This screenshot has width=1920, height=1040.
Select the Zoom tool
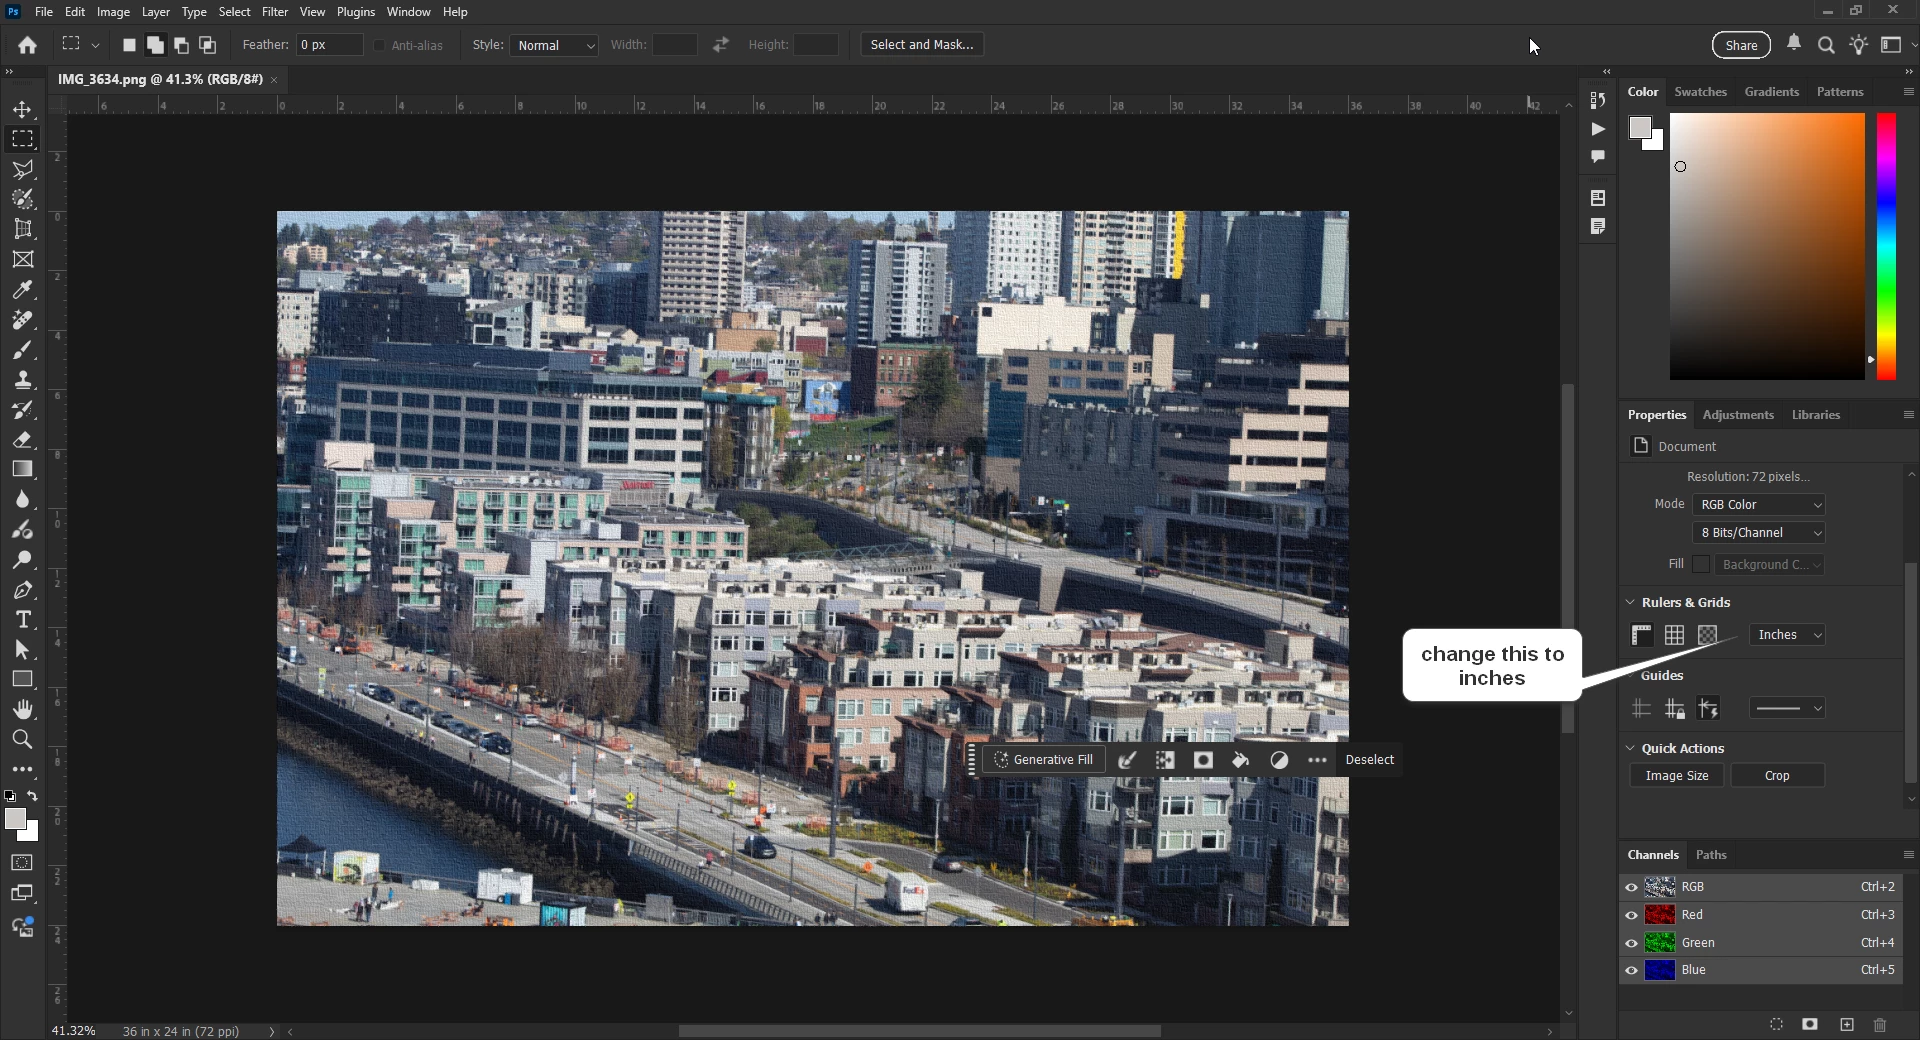22,739
